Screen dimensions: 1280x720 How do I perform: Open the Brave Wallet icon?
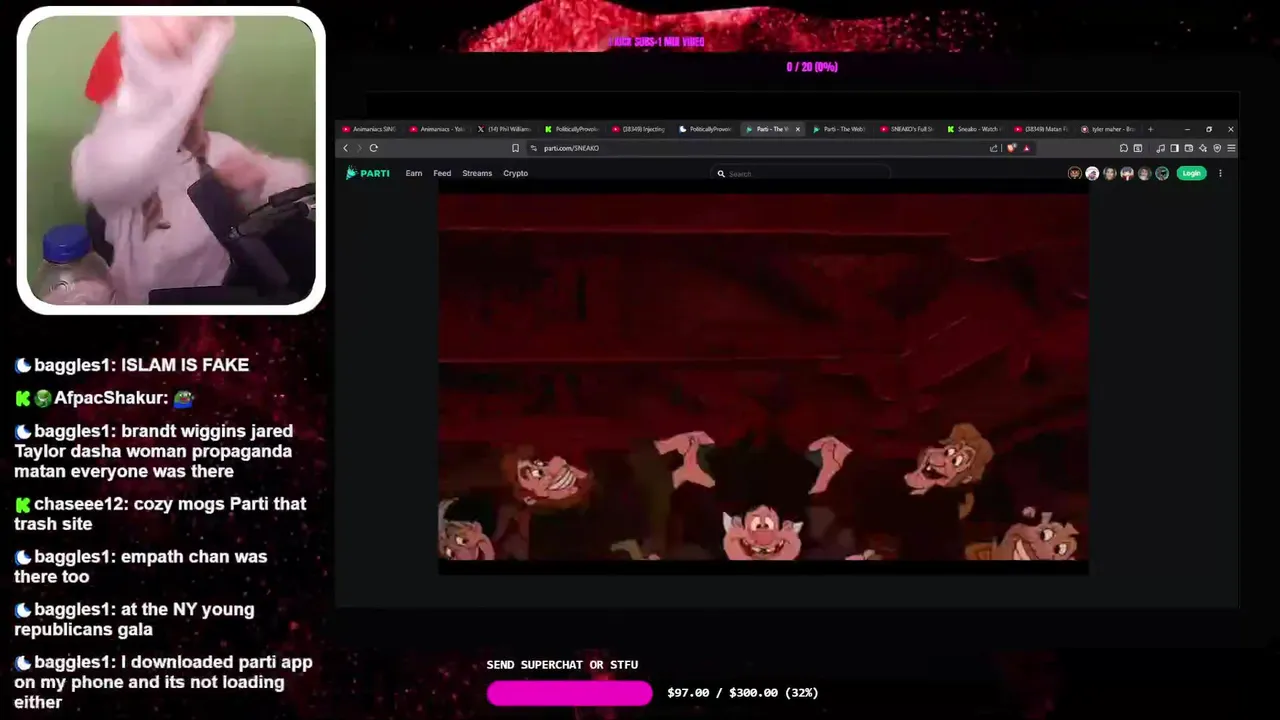pyautogui.click(x=1188, y=148)
